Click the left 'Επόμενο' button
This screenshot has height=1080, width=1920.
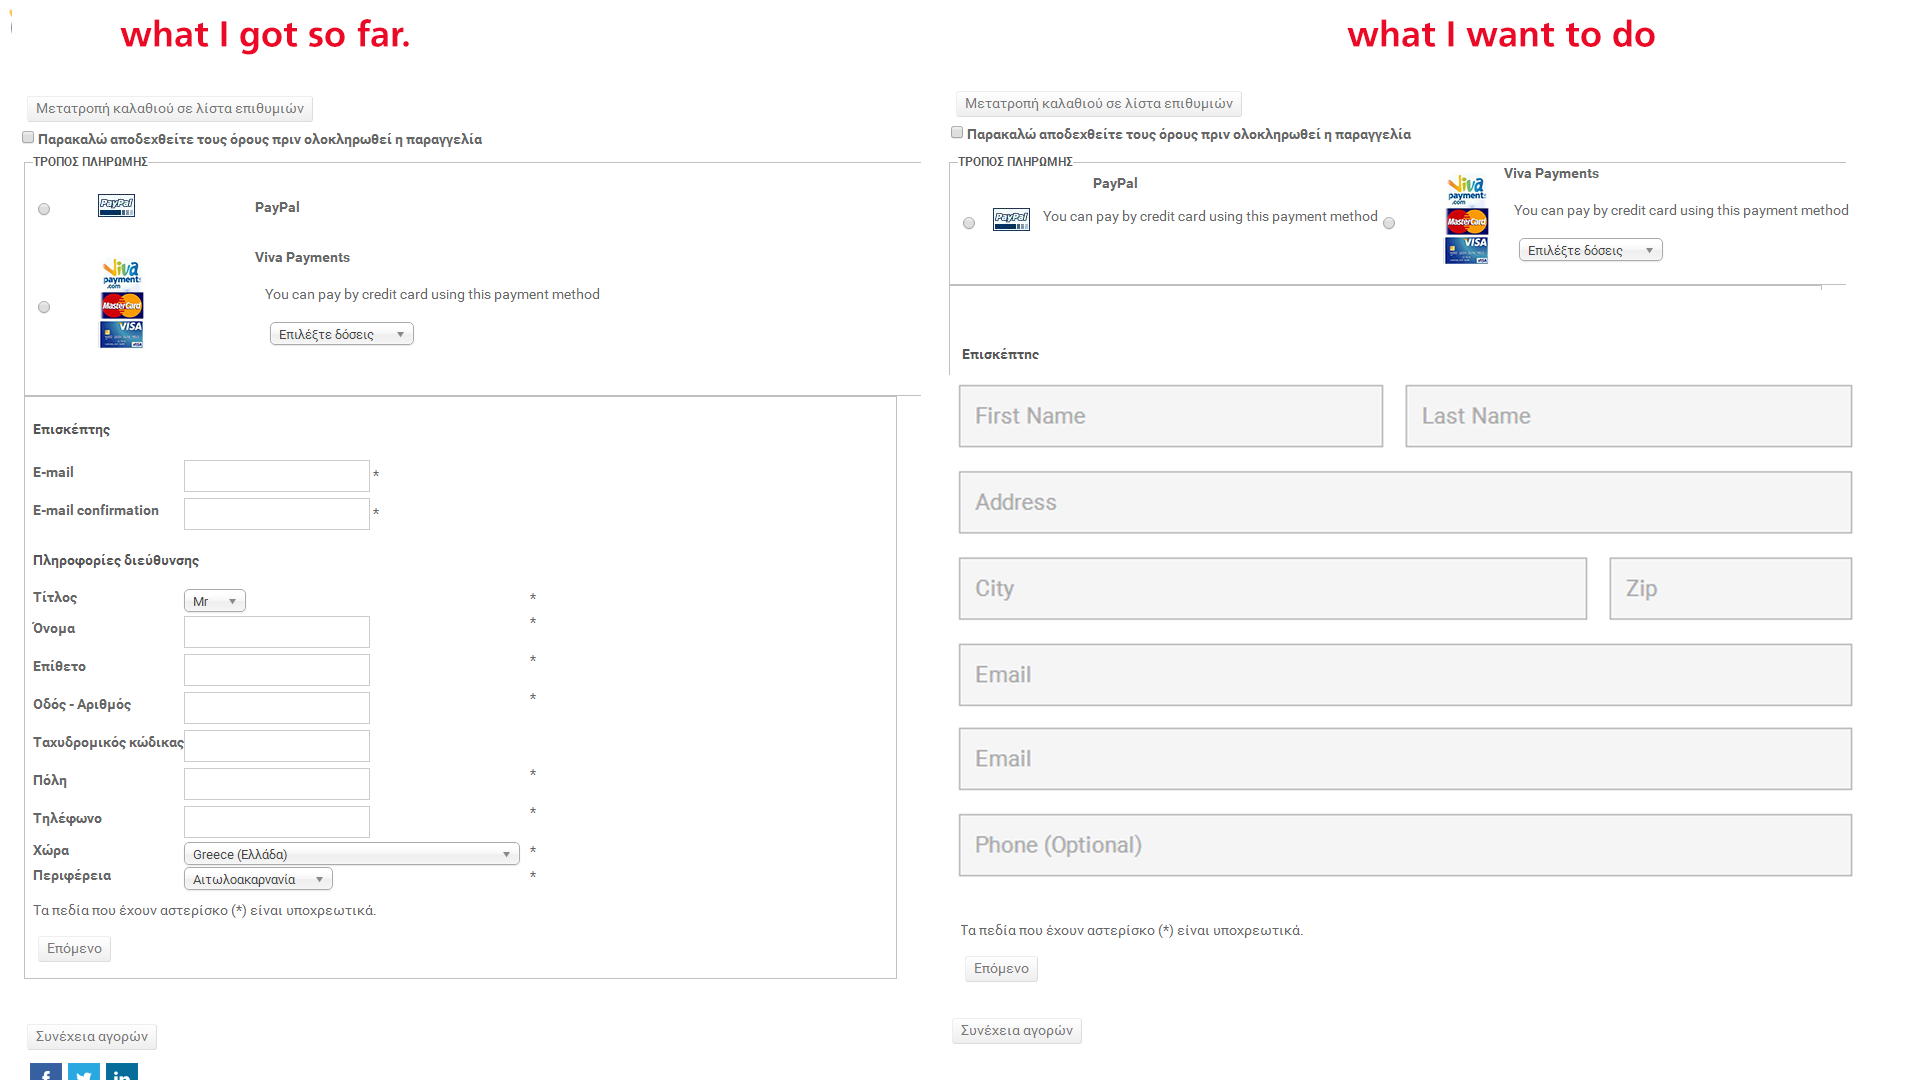click(x=74, y=948)
